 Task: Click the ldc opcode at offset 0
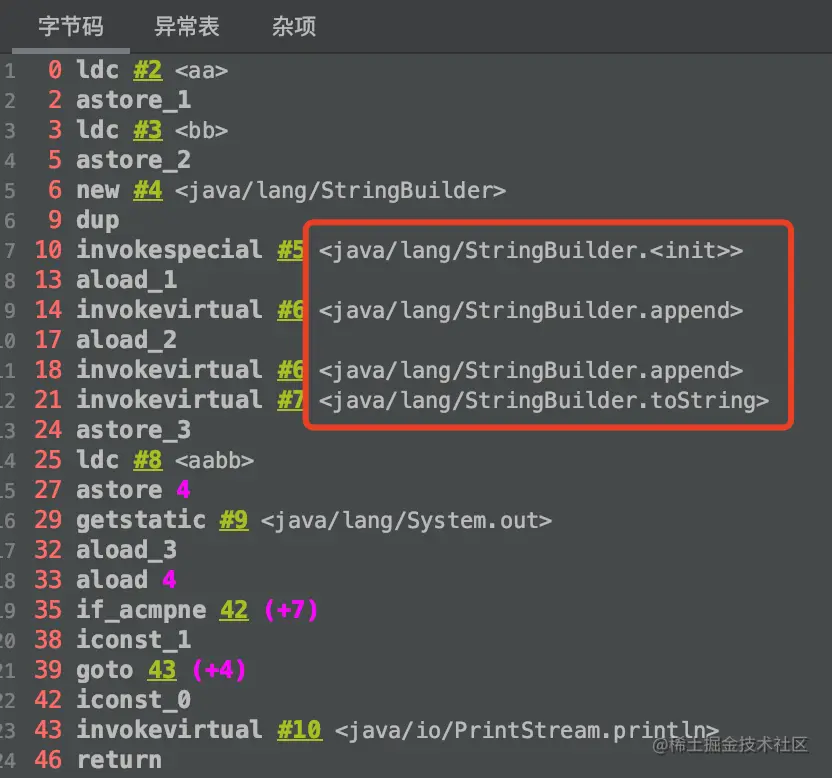click(98, 70)
